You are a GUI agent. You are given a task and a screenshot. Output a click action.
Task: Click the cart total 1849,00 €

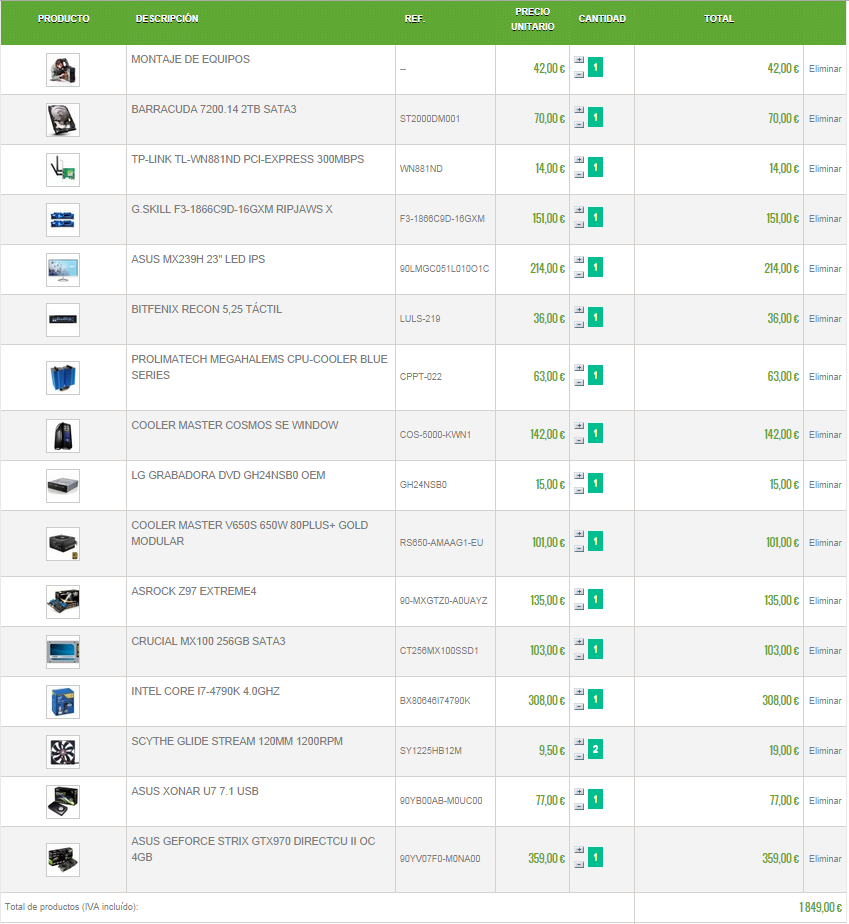[x=821, y=908]
